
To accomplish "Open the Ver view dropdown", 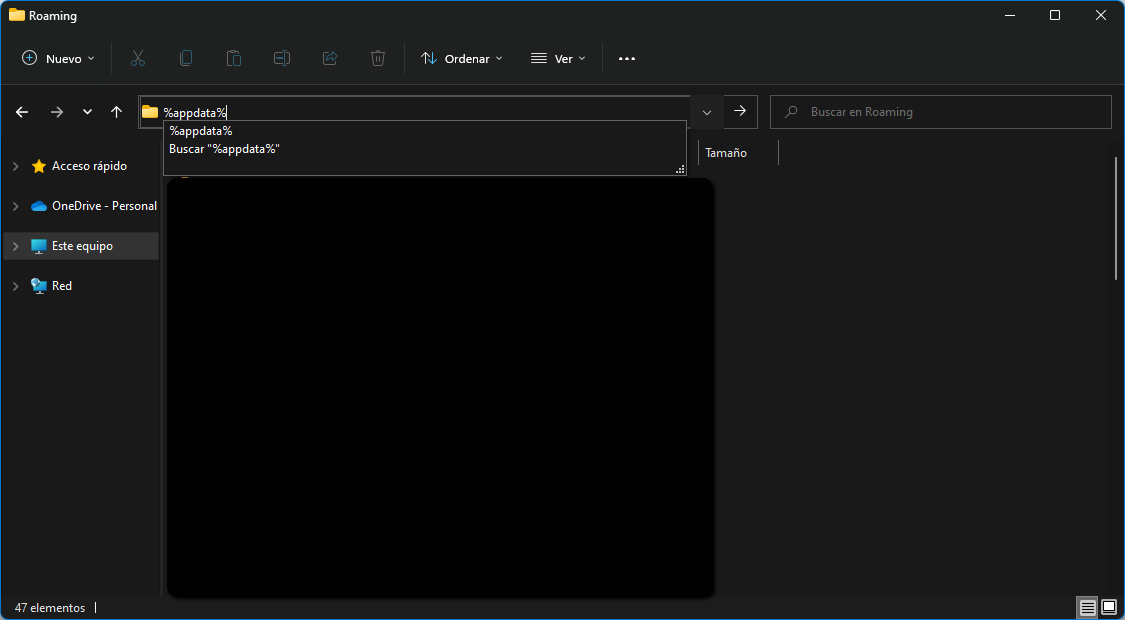I will click(x=558, y=59).
